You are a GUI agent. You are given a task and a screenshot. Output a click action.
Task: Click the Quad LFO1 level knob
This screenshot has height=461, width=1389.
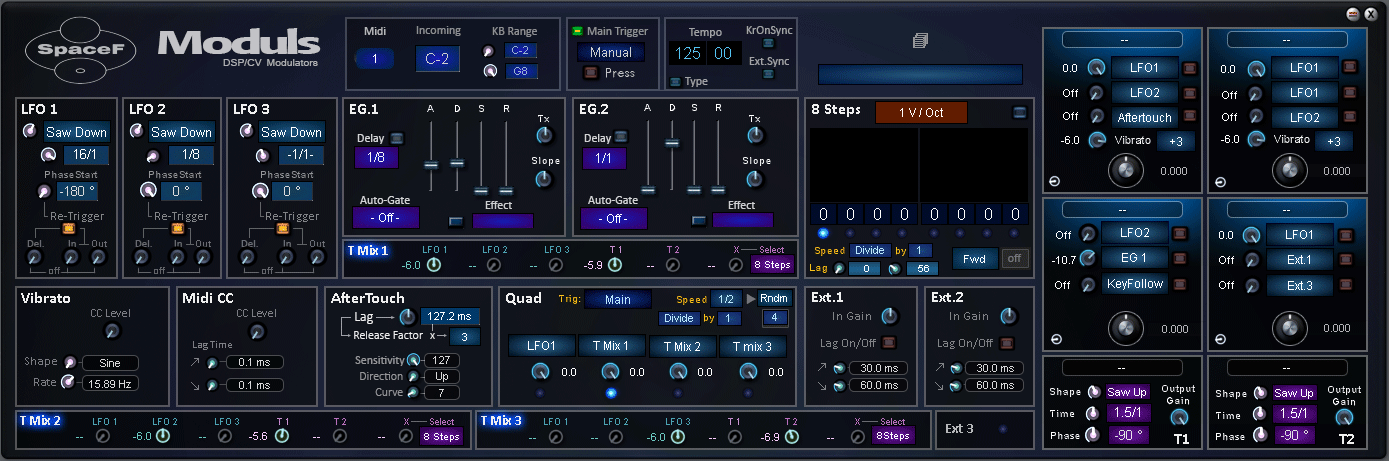(x=540, y=372)
